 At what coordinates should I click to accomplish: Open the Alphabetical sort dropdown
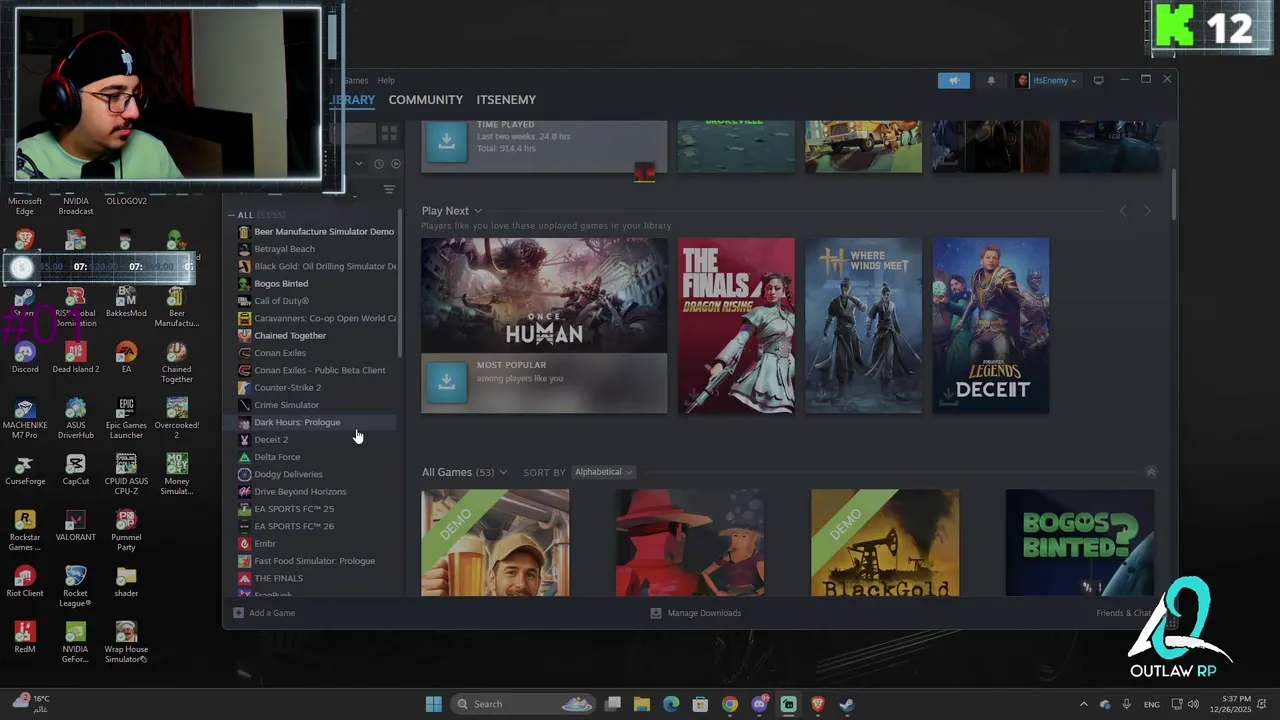click(604, 472)
